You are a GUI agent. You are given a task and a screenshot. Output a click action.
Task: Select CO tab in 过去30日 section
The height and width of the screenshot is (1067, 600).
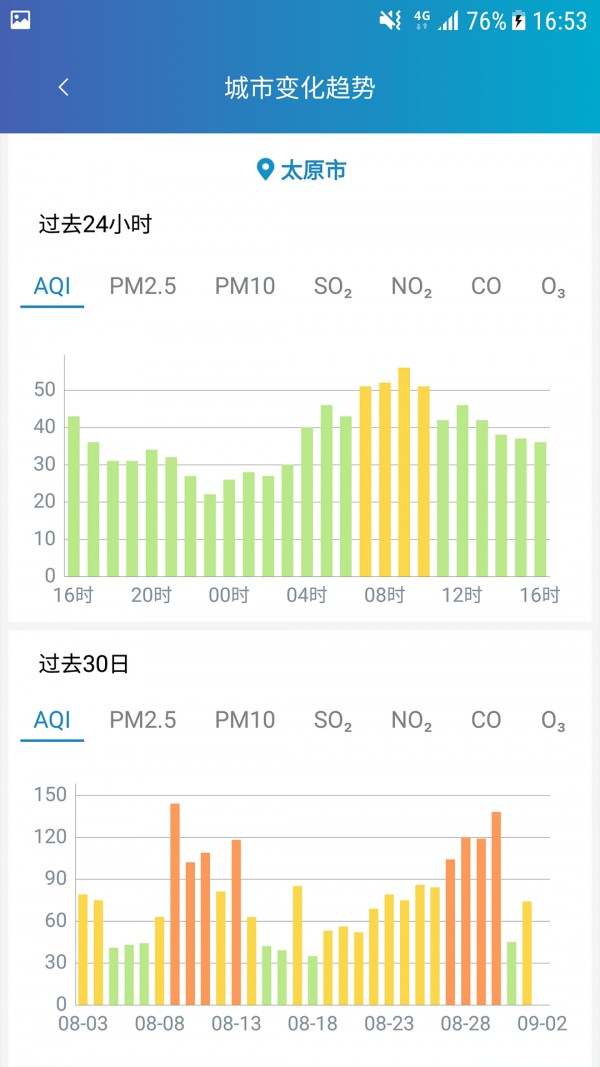point(486,720)
